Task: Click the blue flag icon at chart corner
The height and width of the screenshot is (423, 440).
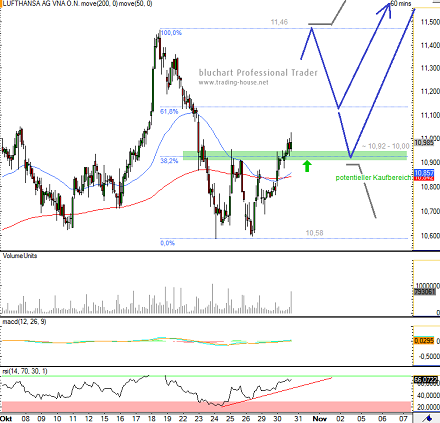Action: (428, 418)
